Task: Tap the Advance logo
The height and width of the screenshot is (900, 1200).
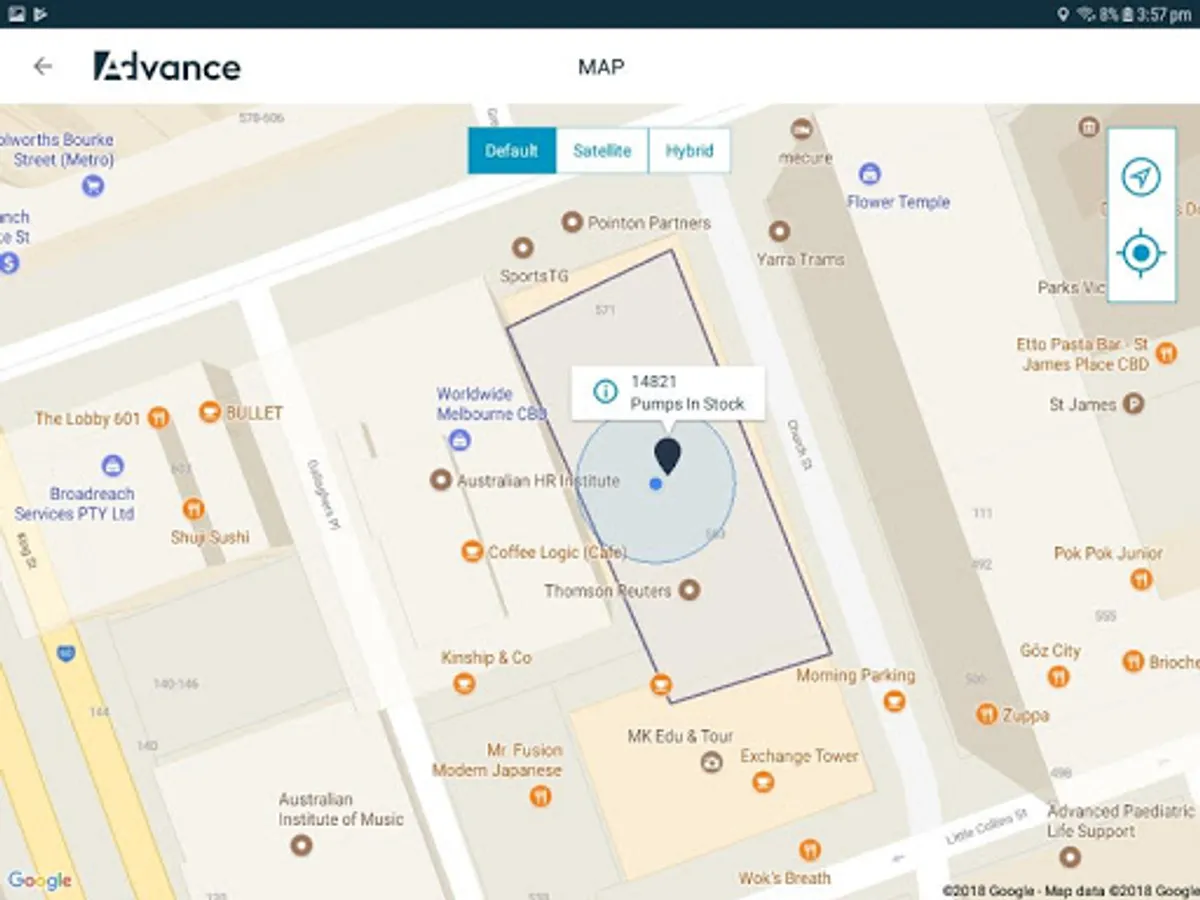Action: [167, 66]
